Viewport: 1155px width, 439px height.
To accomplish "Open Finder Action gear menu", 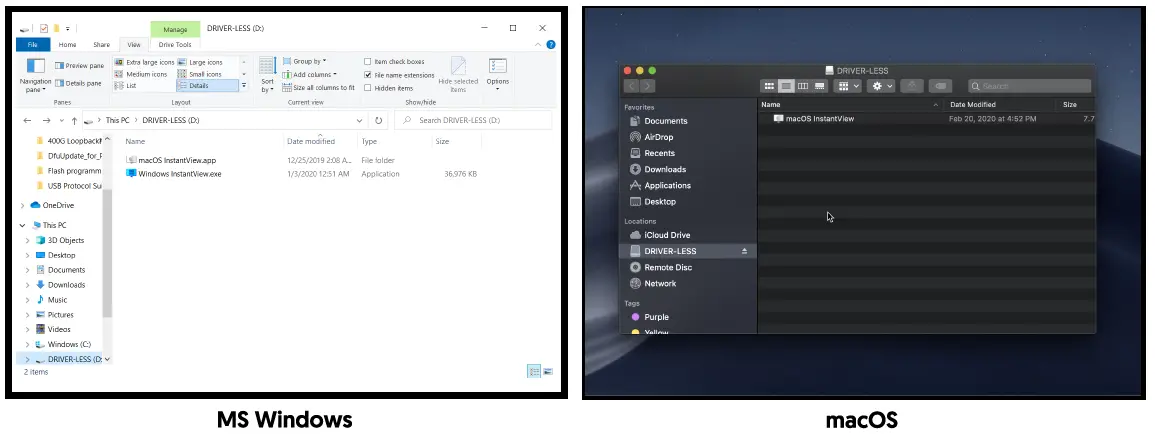I will [881, 86].
